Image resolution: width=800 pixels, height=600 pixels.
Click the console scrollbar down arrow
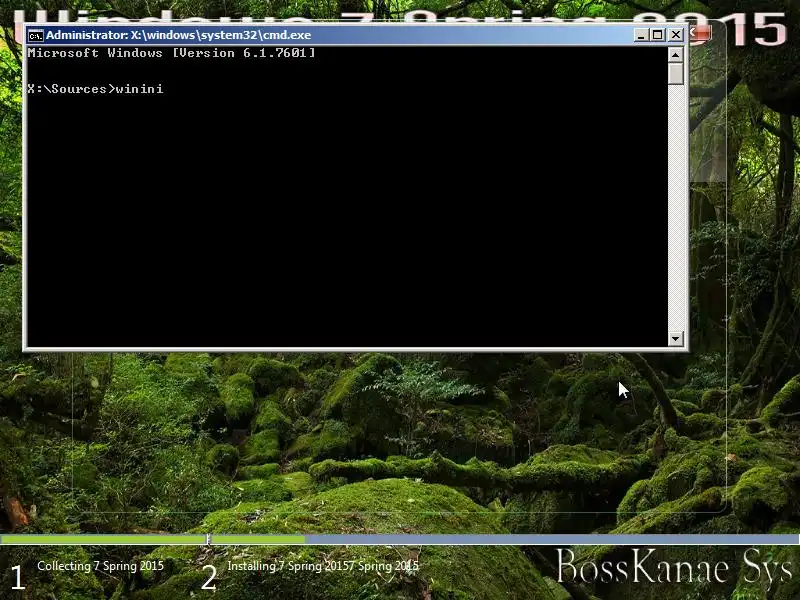point(676,338)
